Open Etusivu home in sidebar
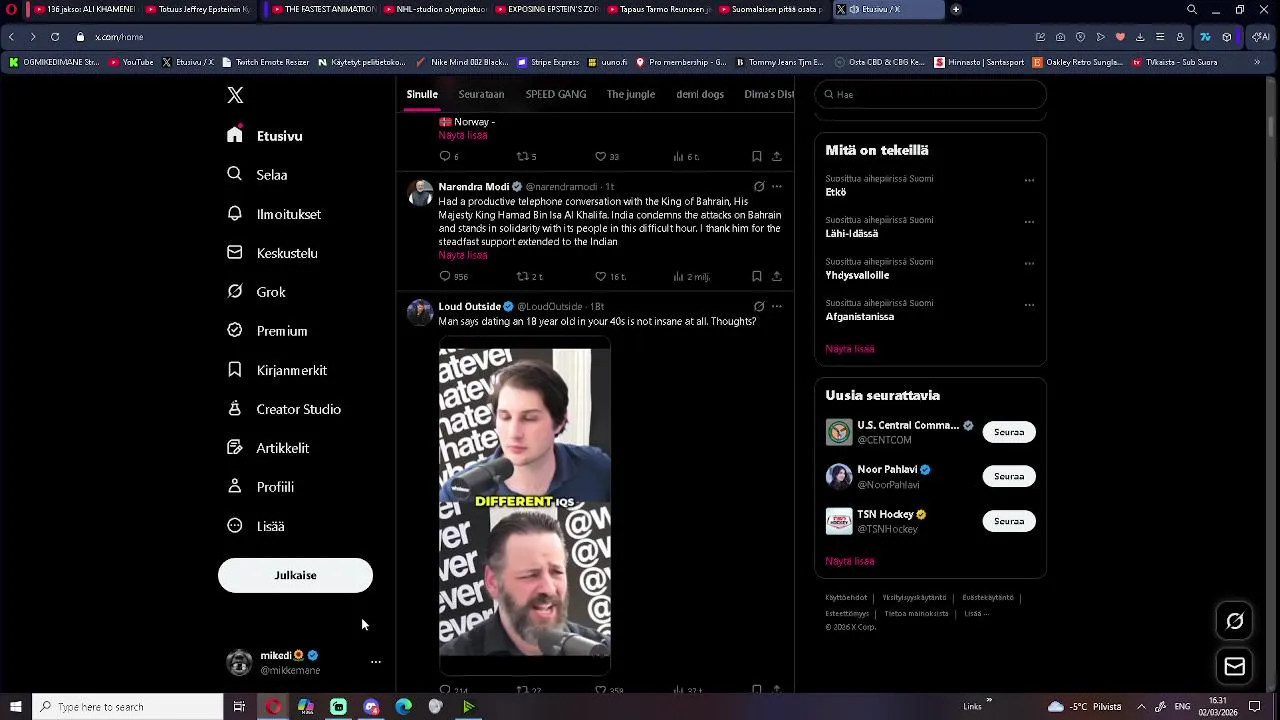This screenshot has height=720, width=1280. 265,136
